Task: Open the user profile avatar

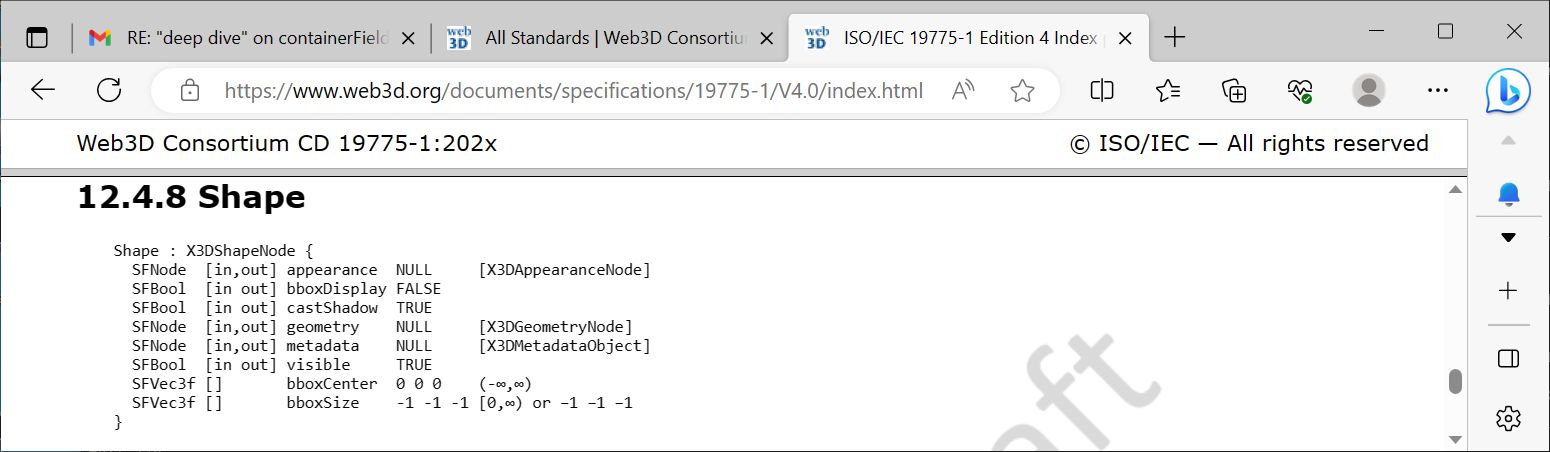Action: (x=1368, y=91)
